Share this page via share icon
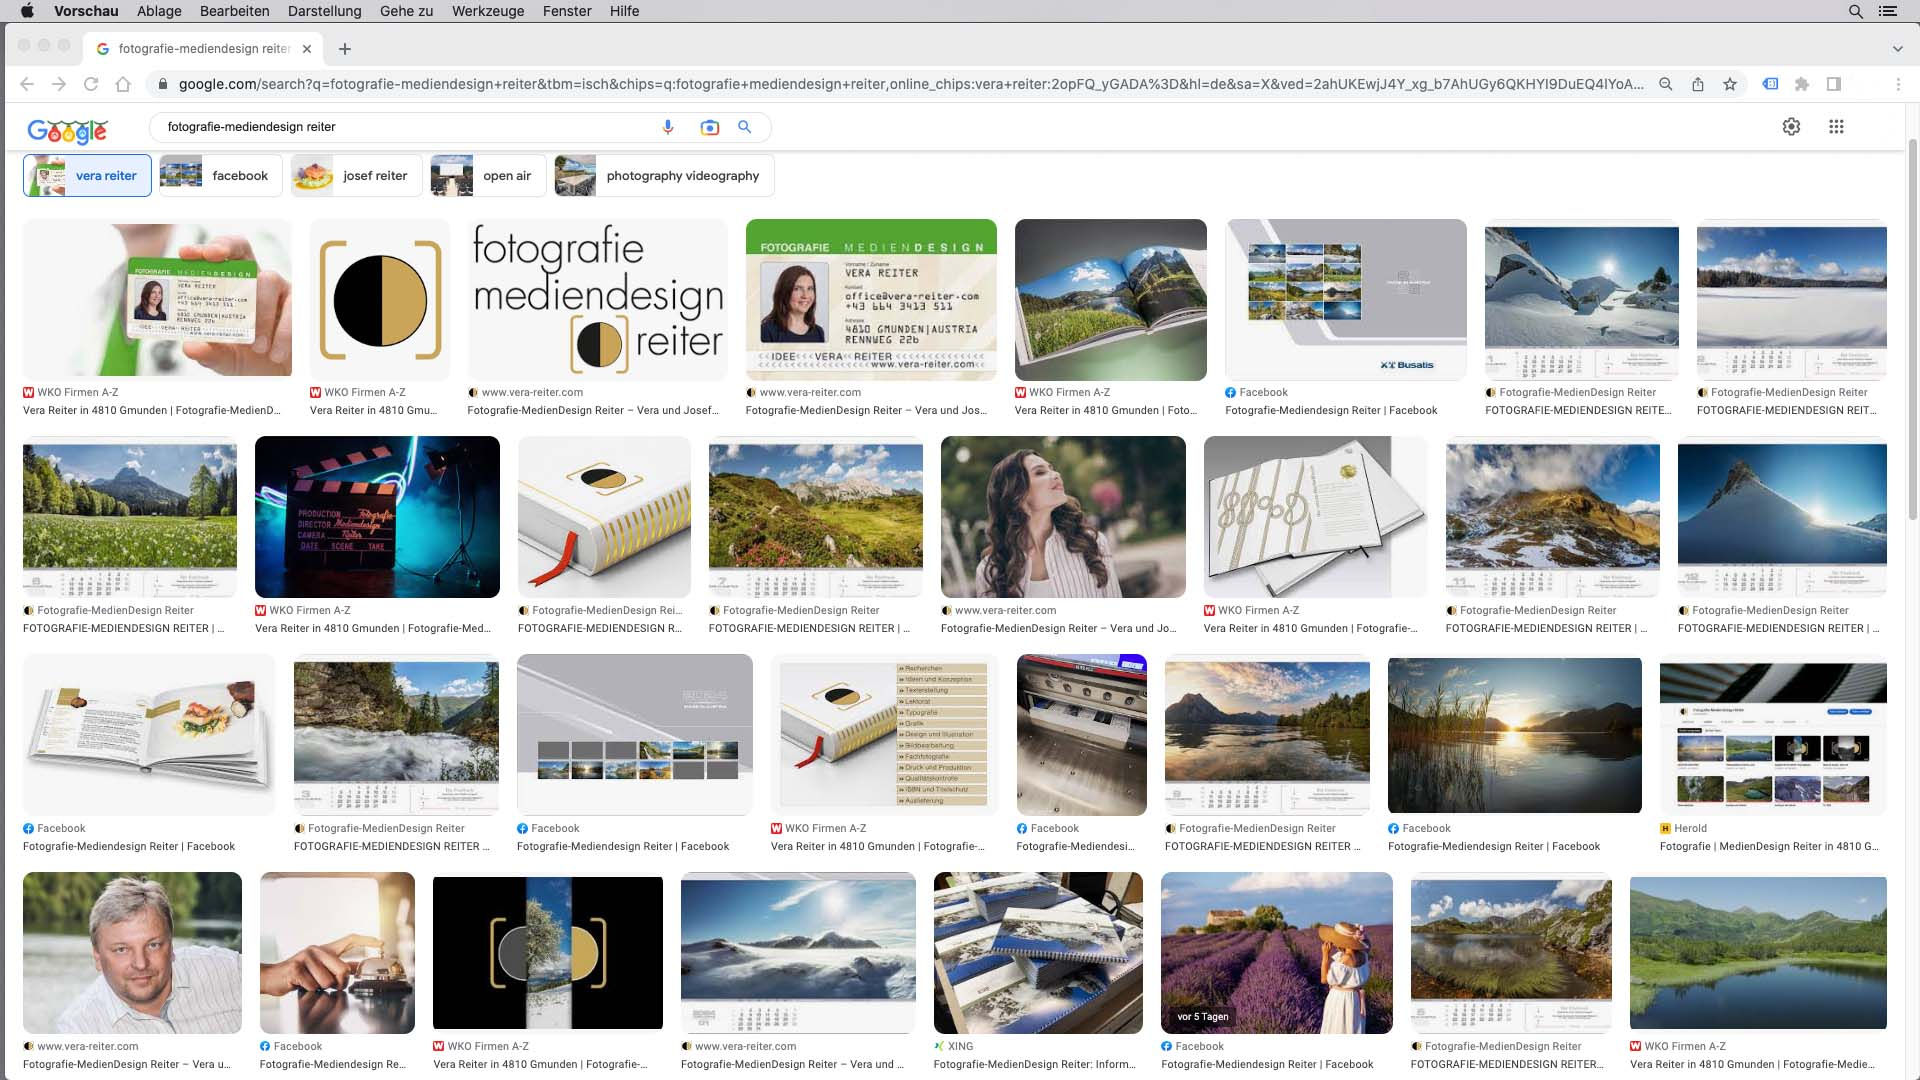 click(x=1698, y=84)
